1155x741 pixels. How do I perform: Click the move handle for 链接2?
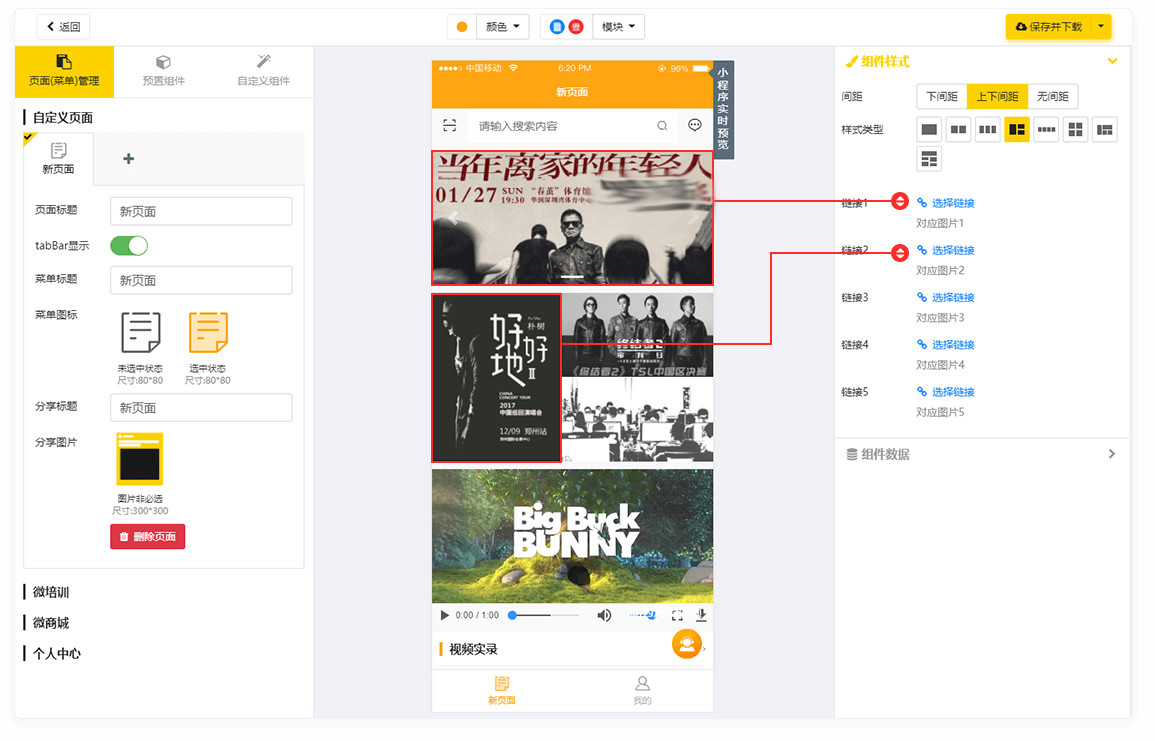(899, 253)
